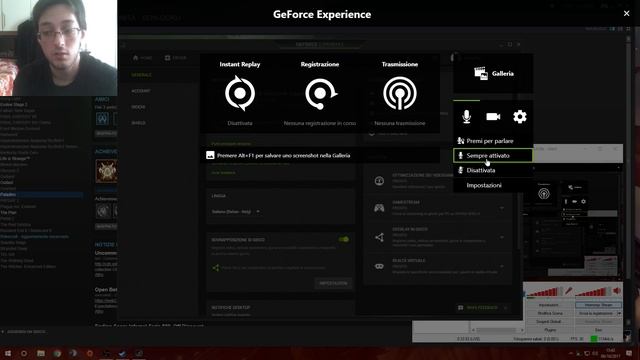Open the Trasmissione broadcast icon
The height and width of the screenshot is (360, 640).
coord(400,93)
